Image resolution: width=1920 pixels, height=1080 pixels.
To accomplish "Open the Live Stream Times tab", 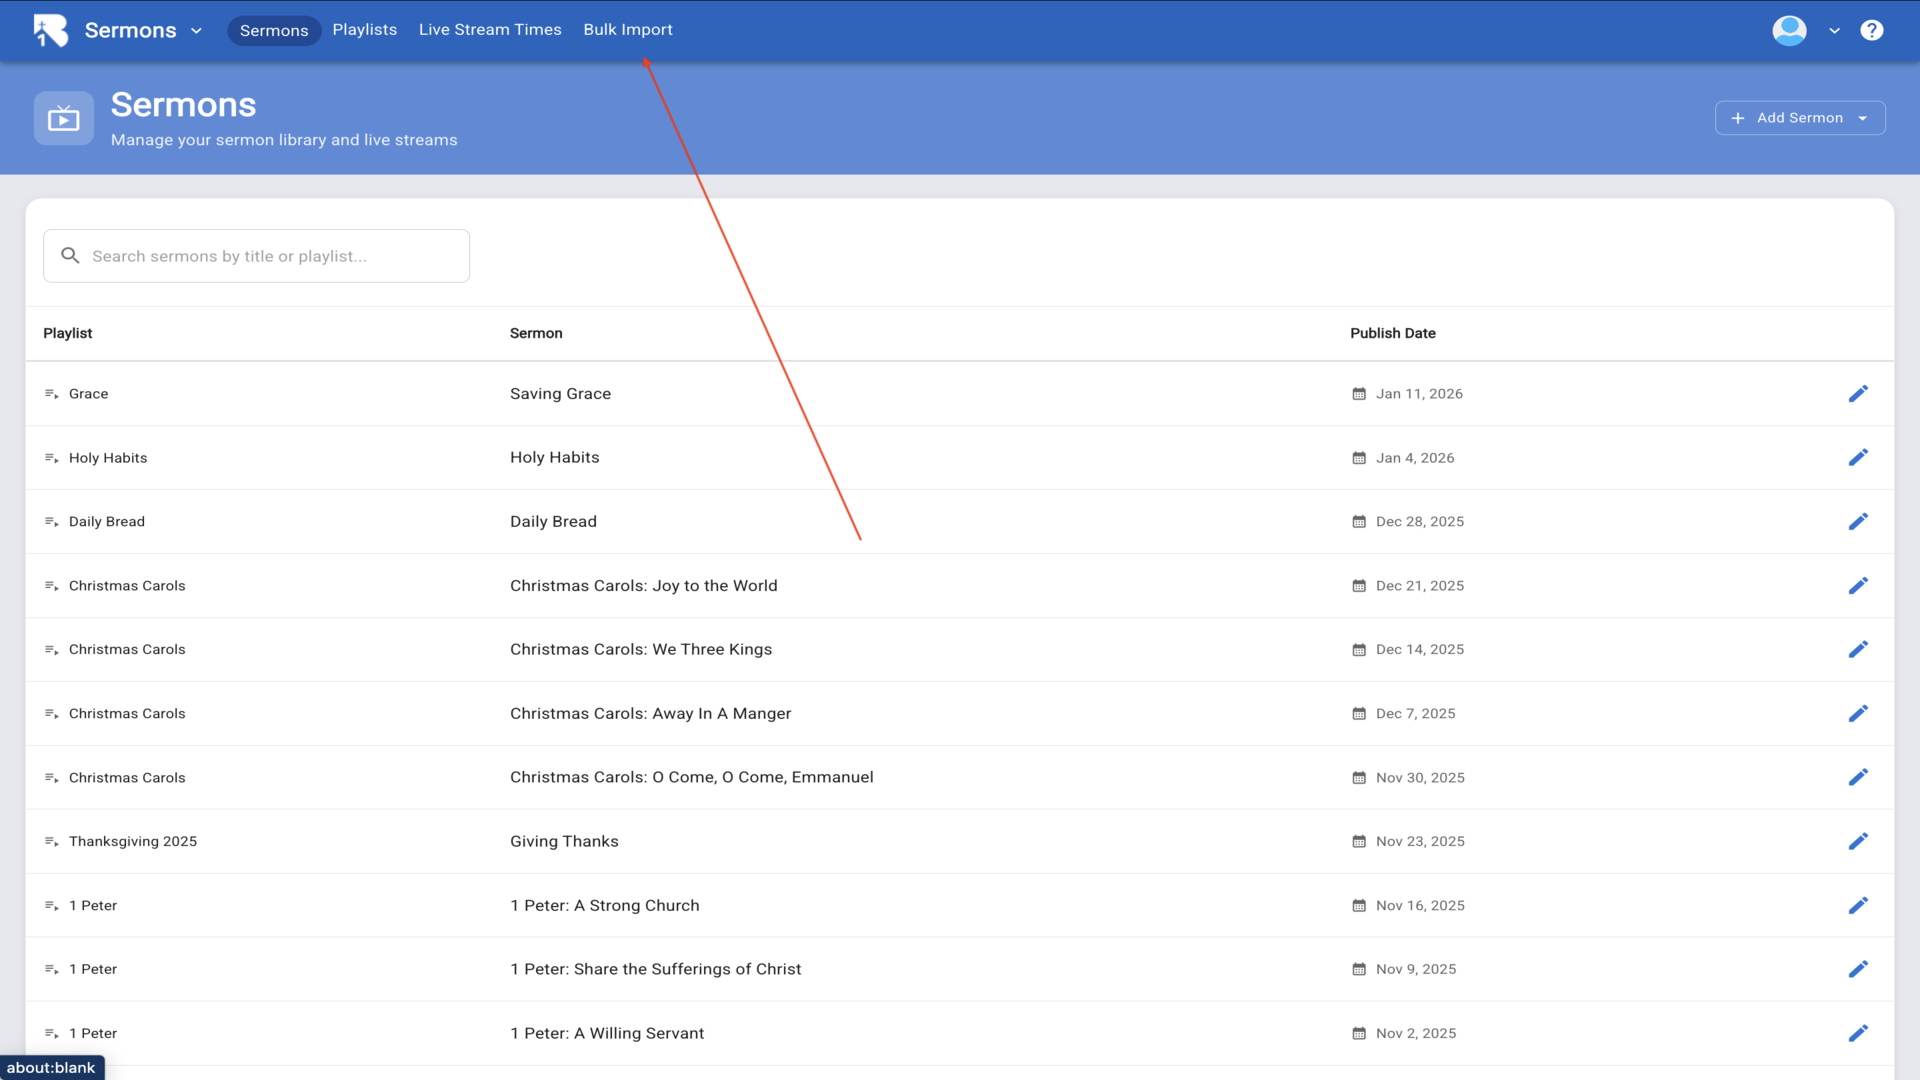I will pos(490,30).
